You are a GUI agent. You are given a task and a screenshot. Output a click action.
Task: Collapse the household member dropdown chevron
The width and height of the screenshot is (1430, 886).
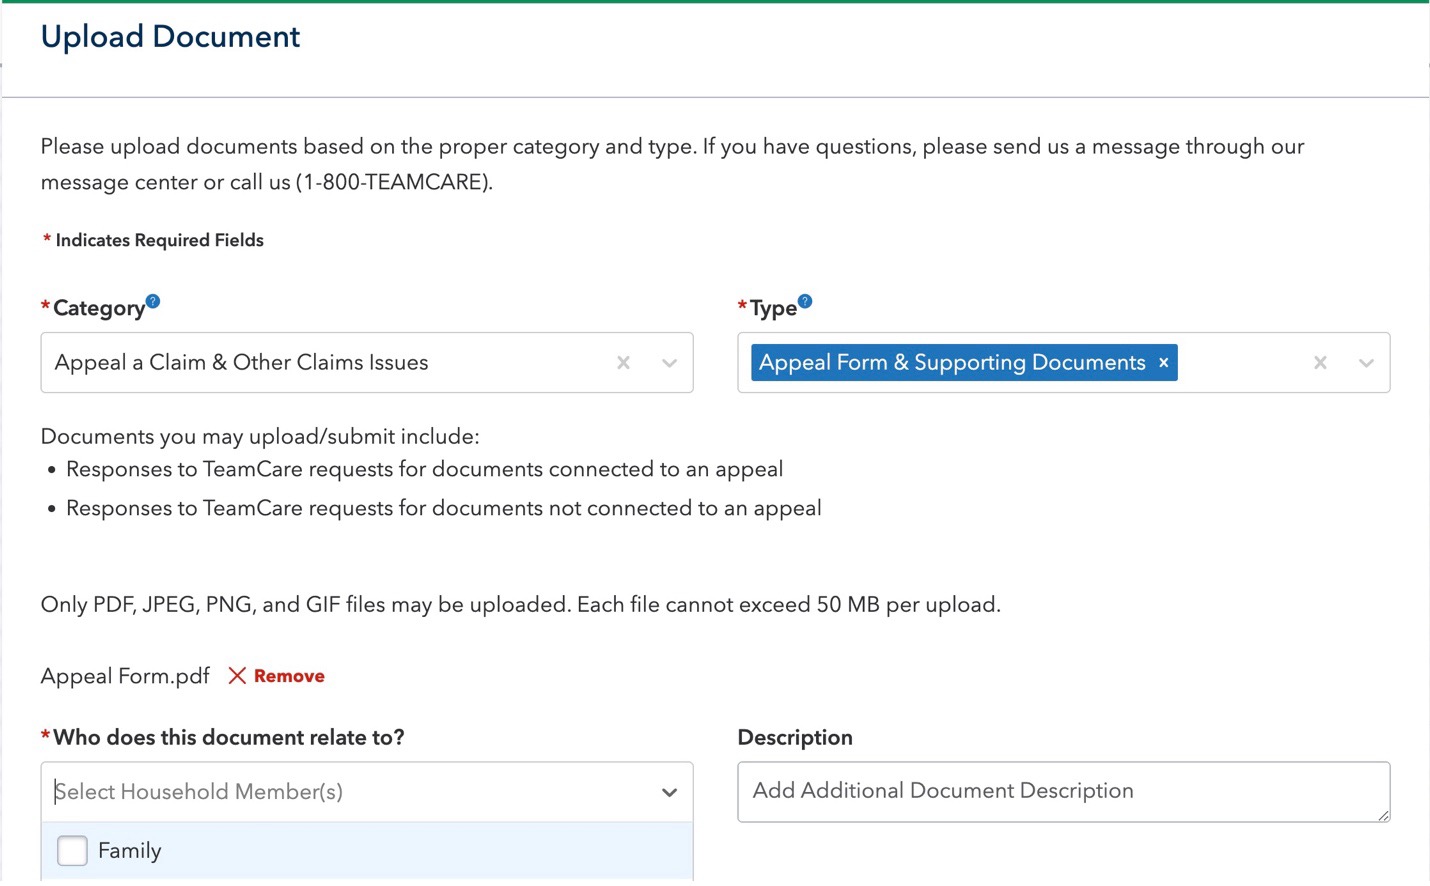point(669,792)
